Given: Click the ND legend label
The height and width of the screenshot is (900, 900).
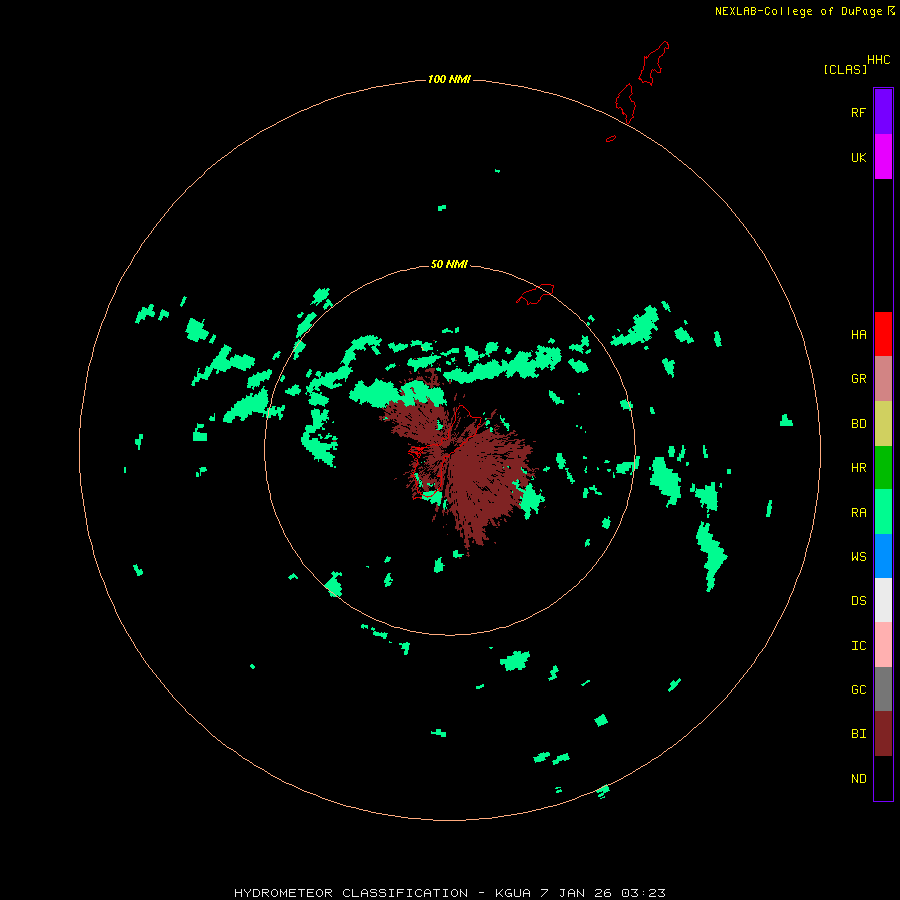Looking at the screenshot, I should 858,778.
